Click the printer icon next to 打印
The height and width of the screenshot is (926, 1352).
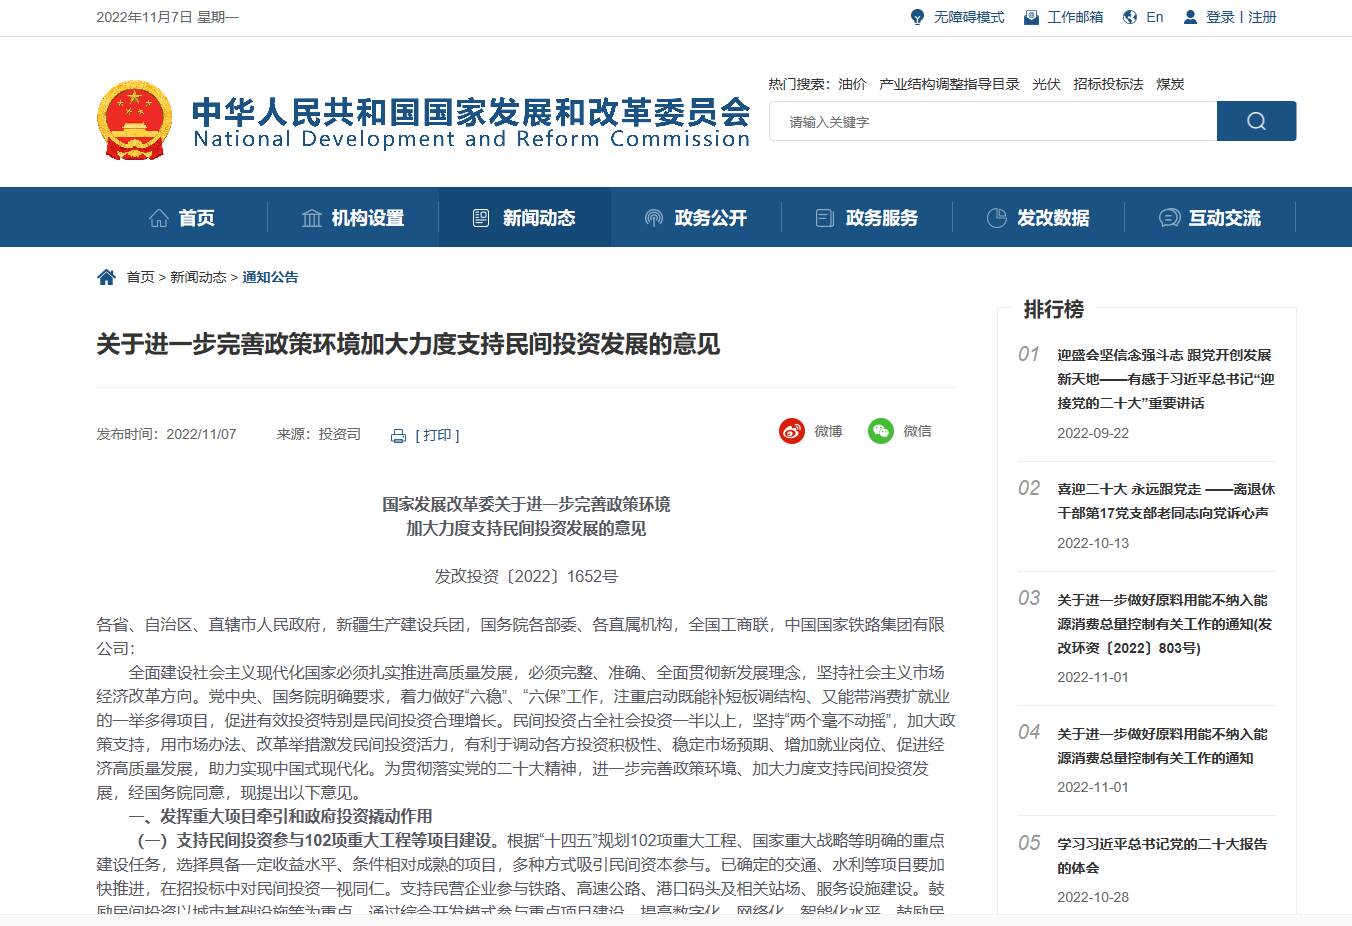[398, 436]
